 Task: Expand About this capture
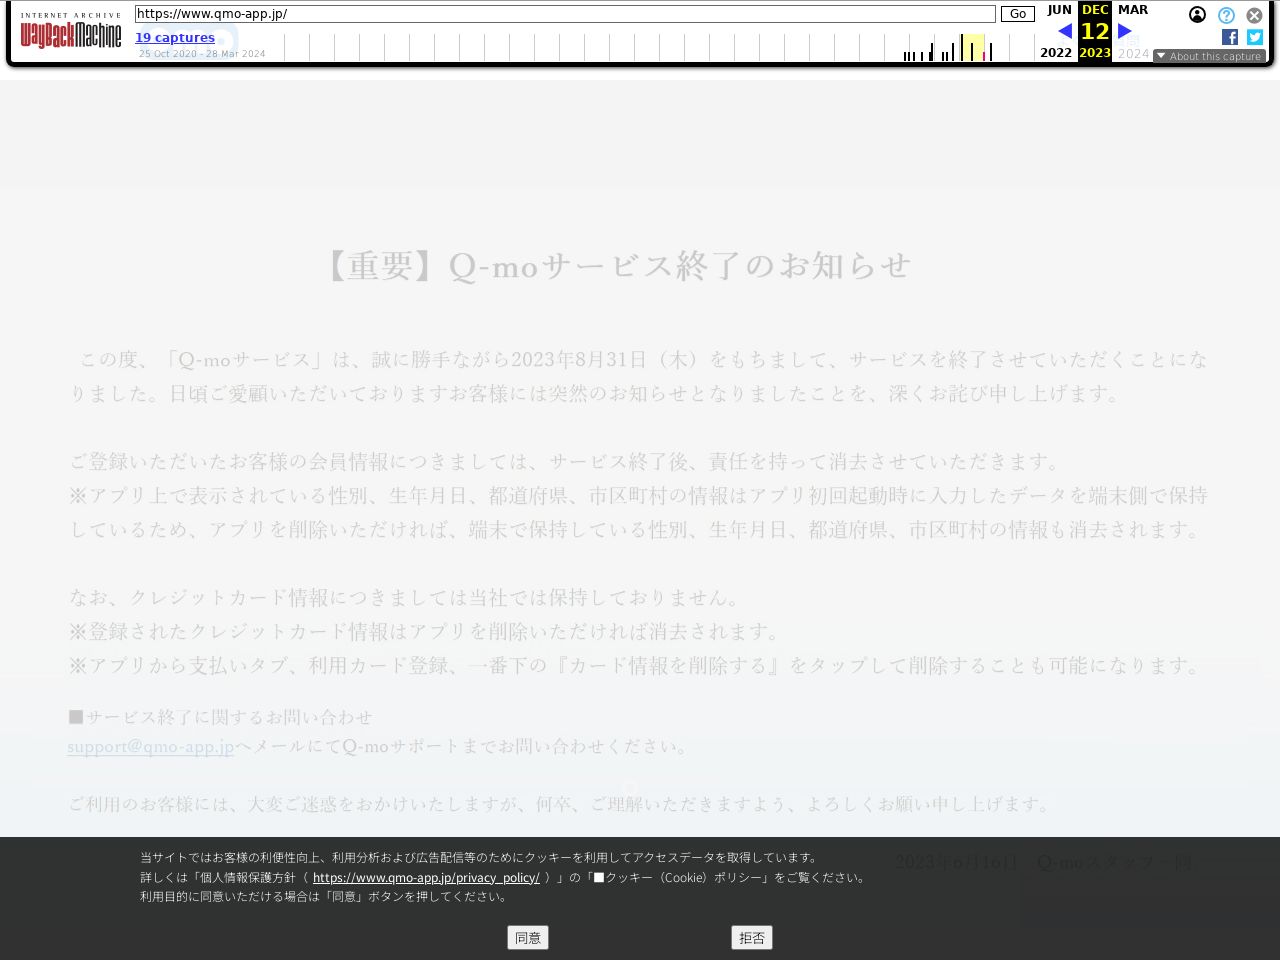tap(1209, 56)
